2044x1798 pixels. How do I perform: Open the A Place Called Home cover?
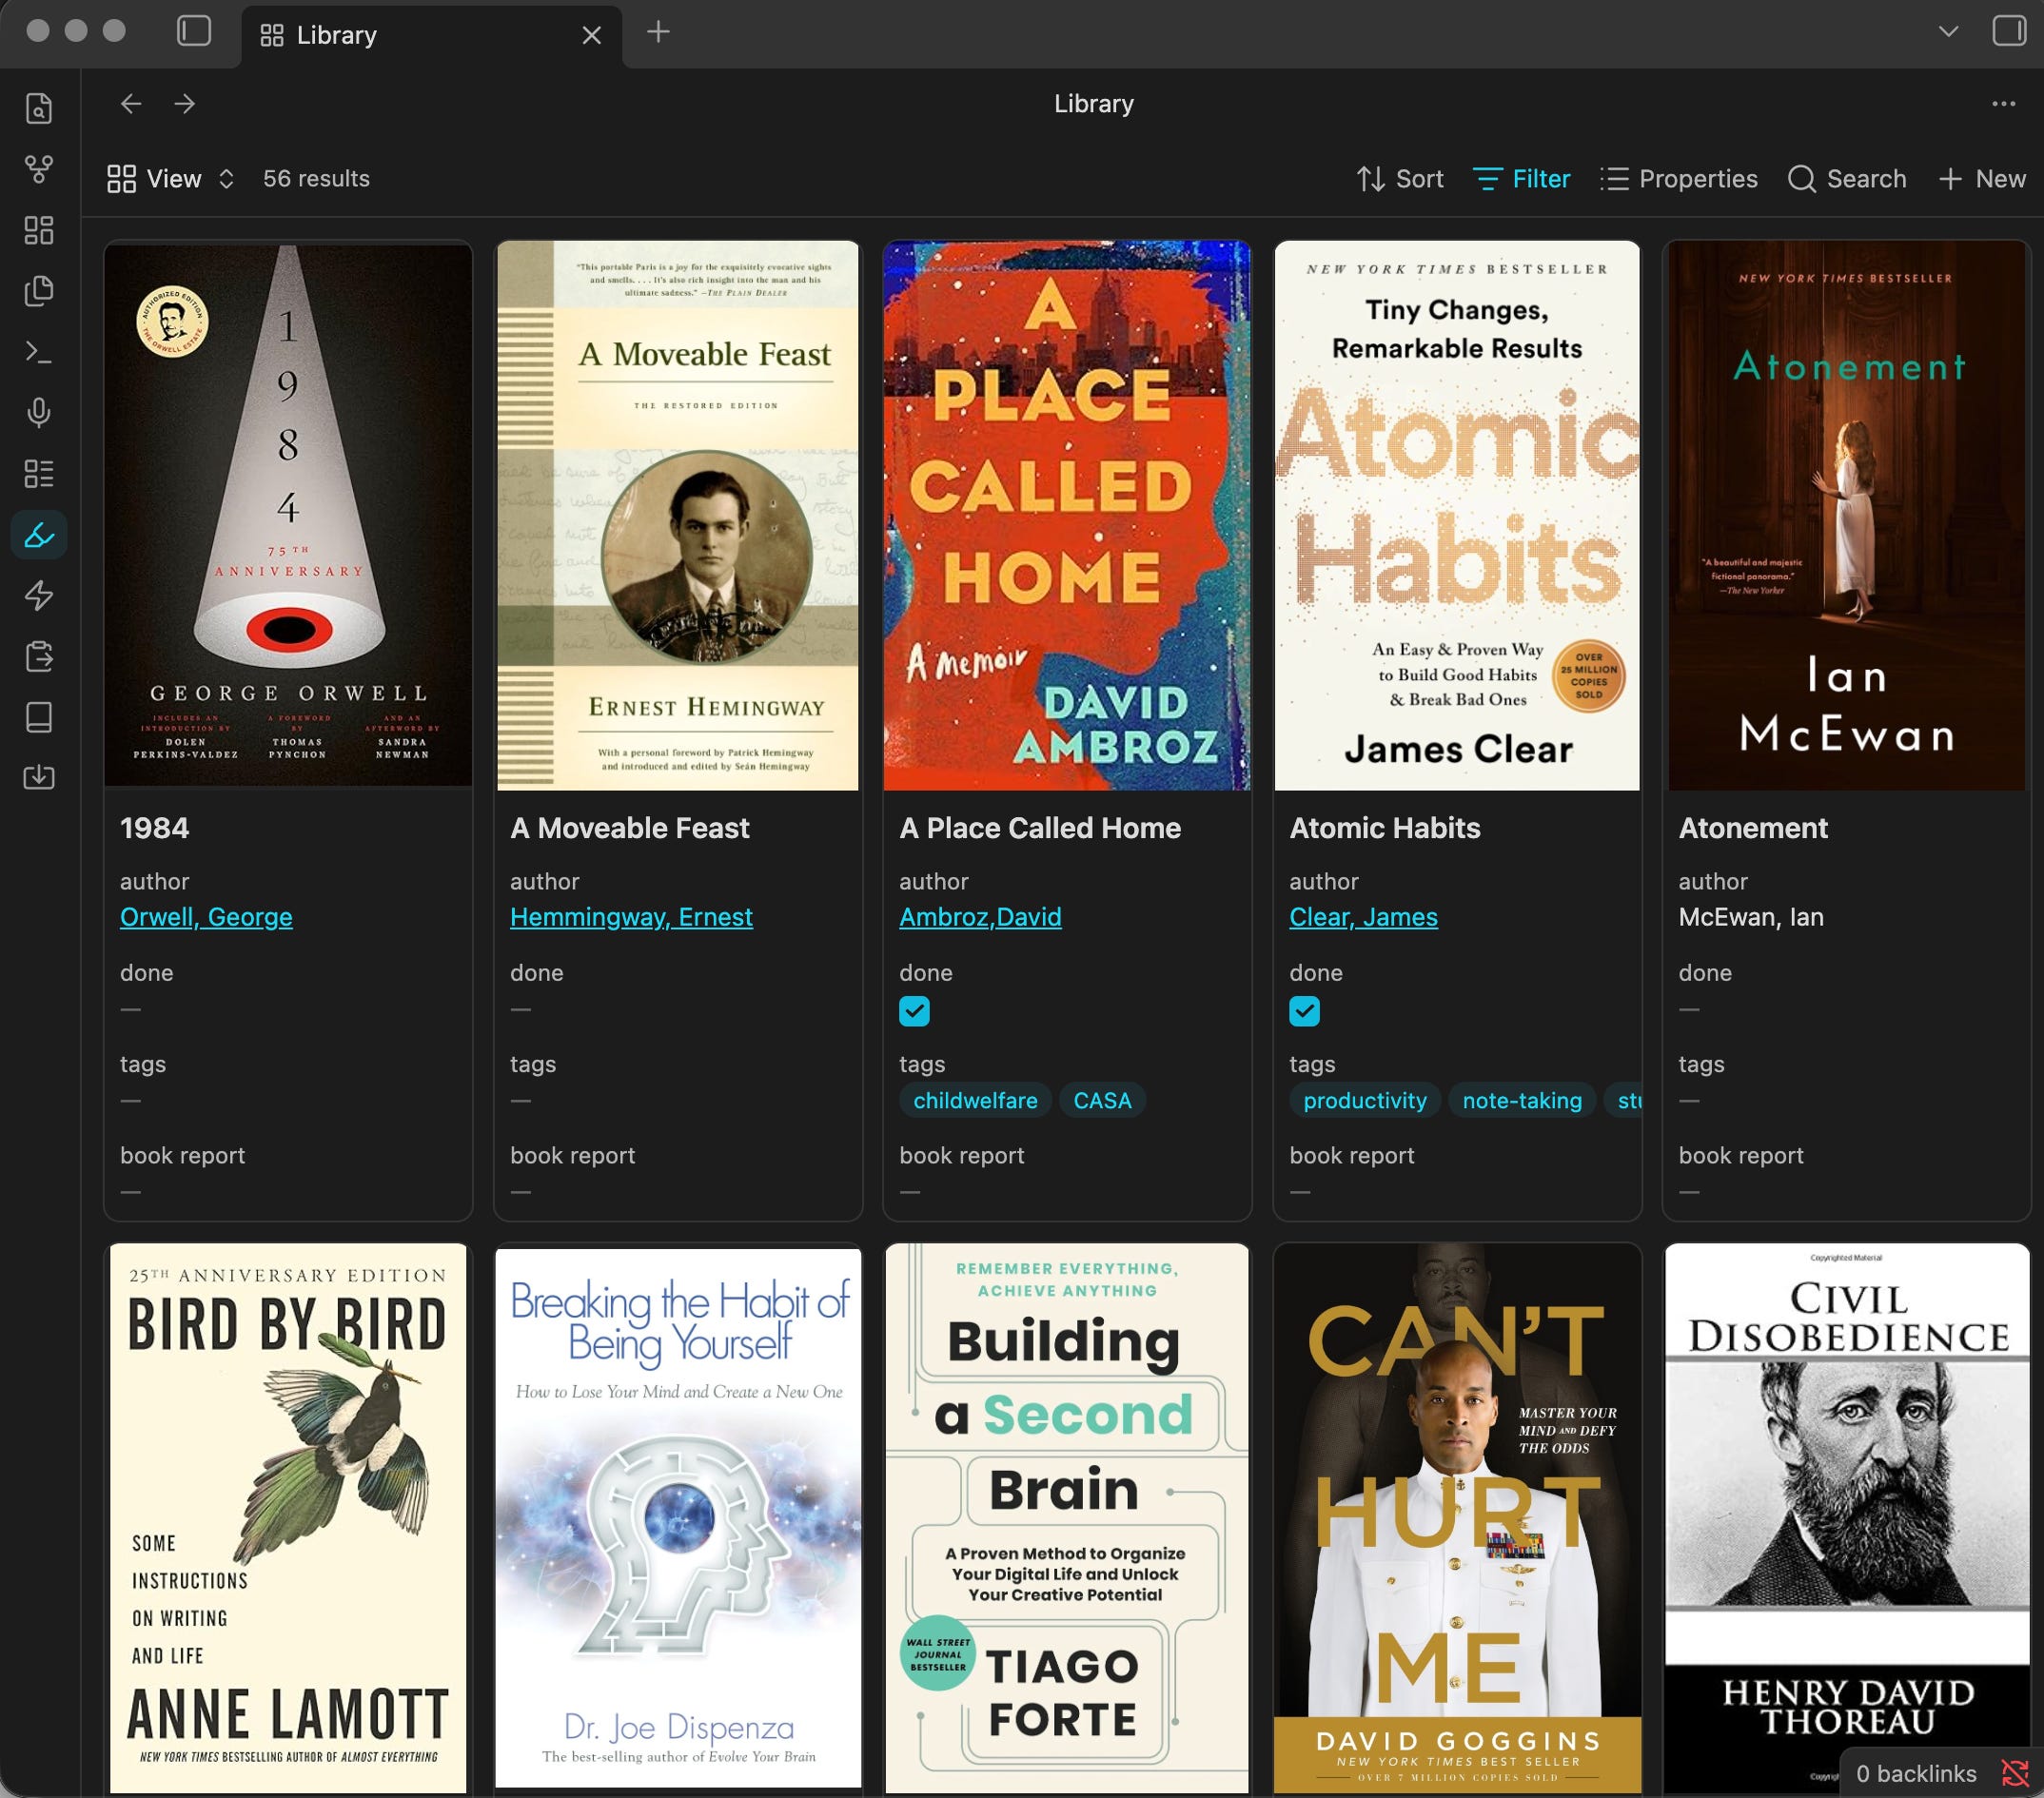coord(1067,515)
